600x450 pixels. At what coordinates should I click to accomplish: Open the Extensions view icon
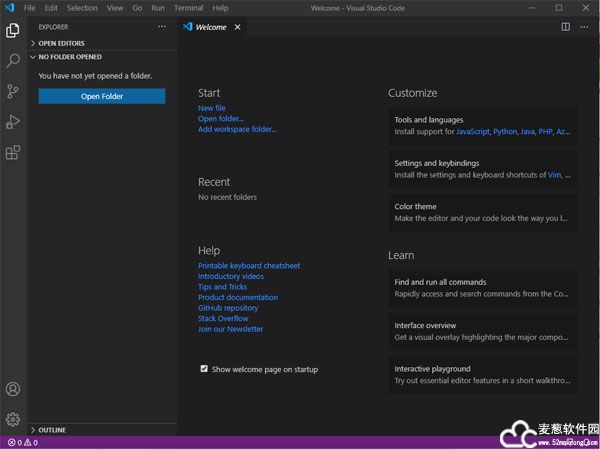point(13,153)
